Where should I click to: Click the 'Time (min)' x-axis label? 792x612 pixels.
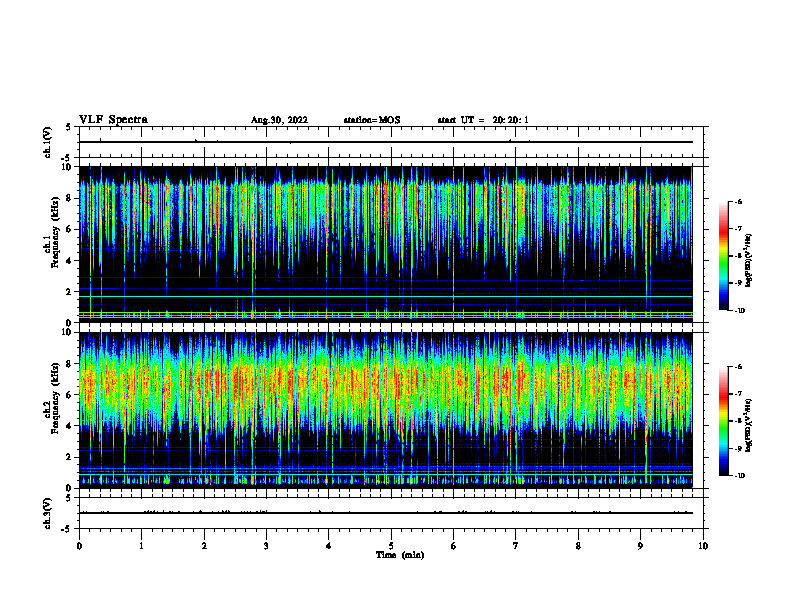pos(400,555)
